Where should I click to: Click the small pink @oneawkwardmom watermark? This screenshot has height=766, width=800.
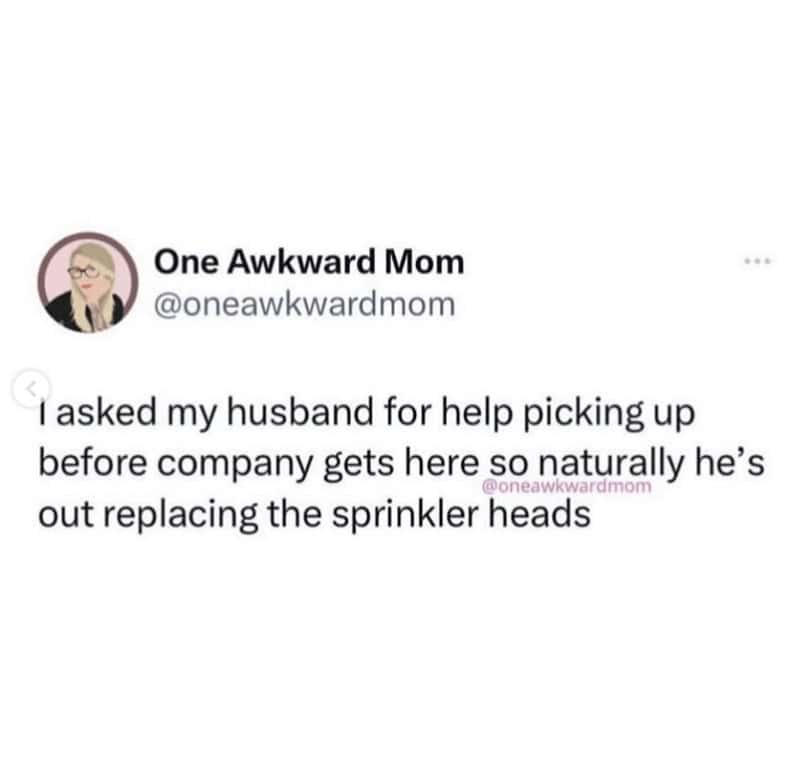click(566, 487)
